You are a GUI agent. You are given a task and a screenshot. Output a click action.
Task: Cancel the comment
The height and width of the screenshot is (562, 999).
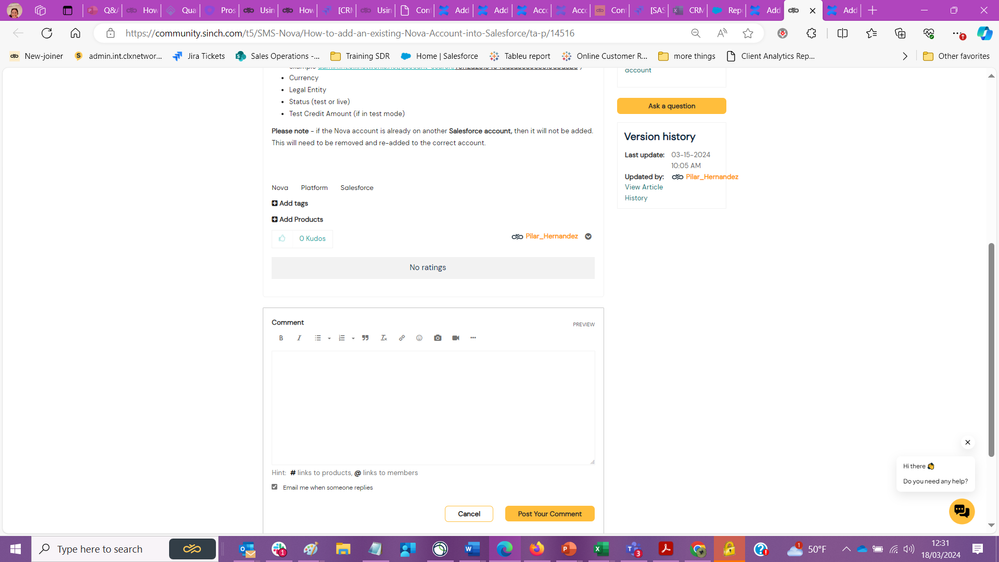point(469,514)
